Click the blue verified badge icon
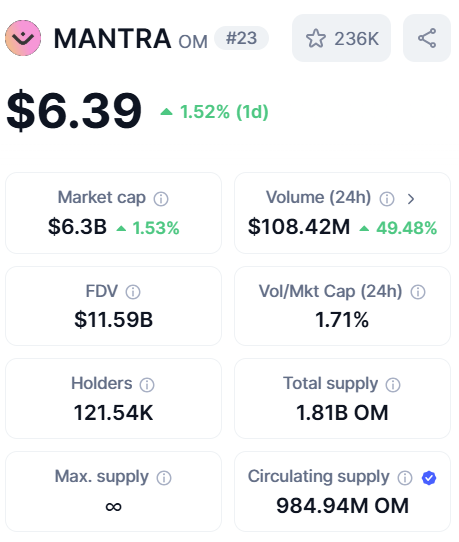459x542 pixels. click(429, 478)
